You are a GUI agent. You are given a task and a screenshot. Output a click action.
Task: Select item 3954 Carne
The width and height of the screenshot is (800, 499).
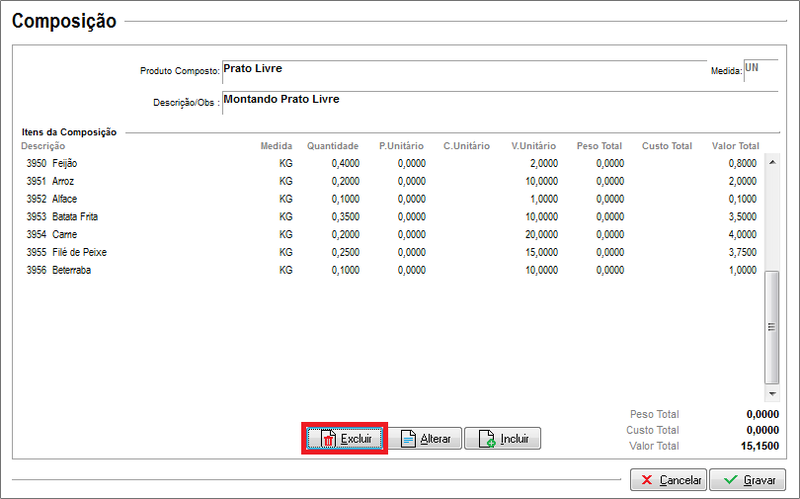(63, 234)
